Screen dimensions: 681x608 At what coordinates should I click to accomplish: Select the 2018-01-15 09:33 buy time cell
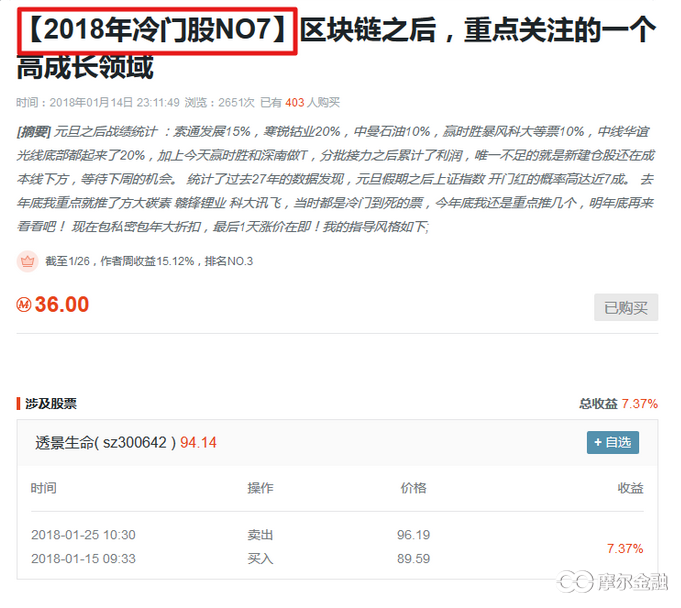[83, 558]
